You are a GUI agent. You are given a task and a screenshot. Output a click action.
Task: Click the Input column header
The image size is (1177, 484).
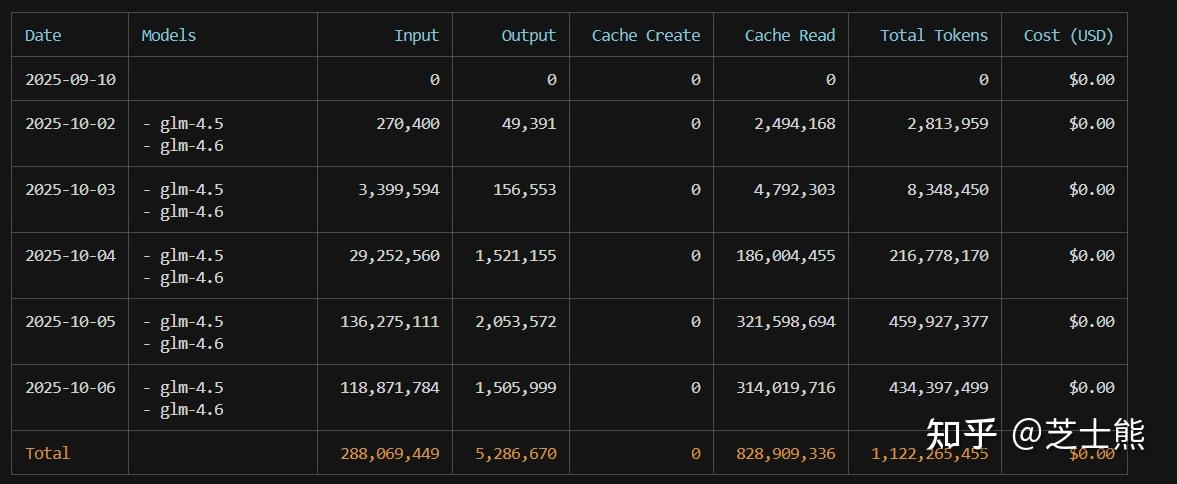click(416, 35)
